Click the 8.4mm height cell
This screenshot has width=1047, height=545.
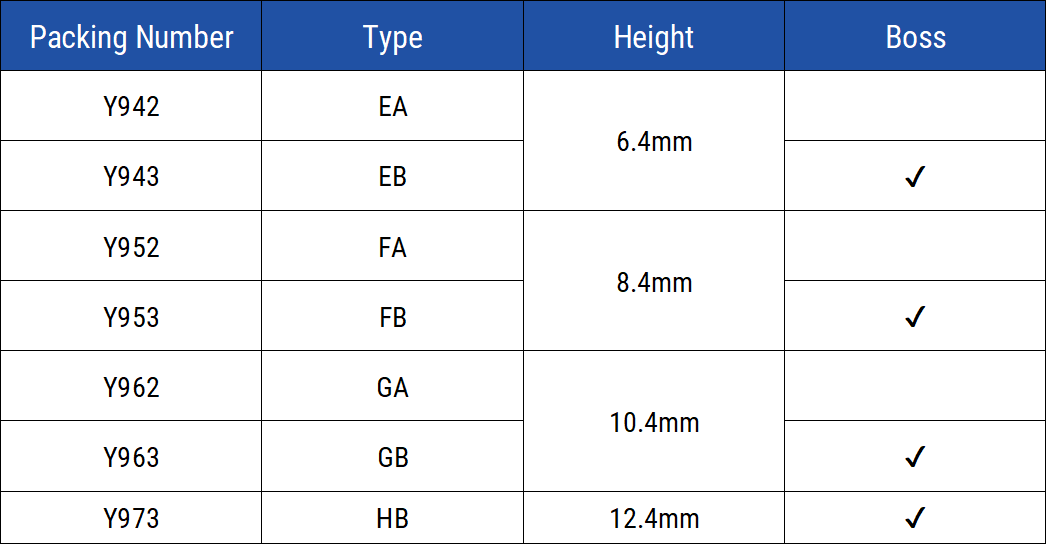click(x=654, y=282)
